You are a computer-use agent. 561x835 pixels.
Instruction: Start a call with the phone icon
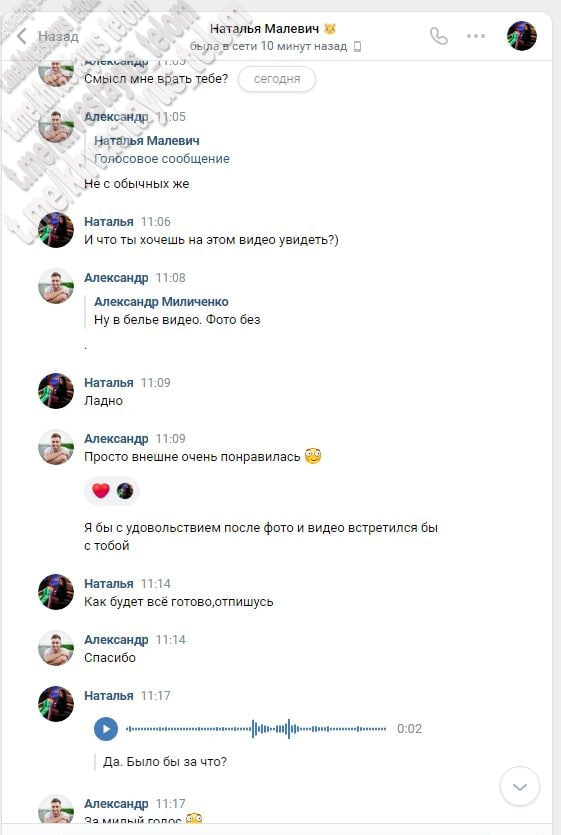438,36
